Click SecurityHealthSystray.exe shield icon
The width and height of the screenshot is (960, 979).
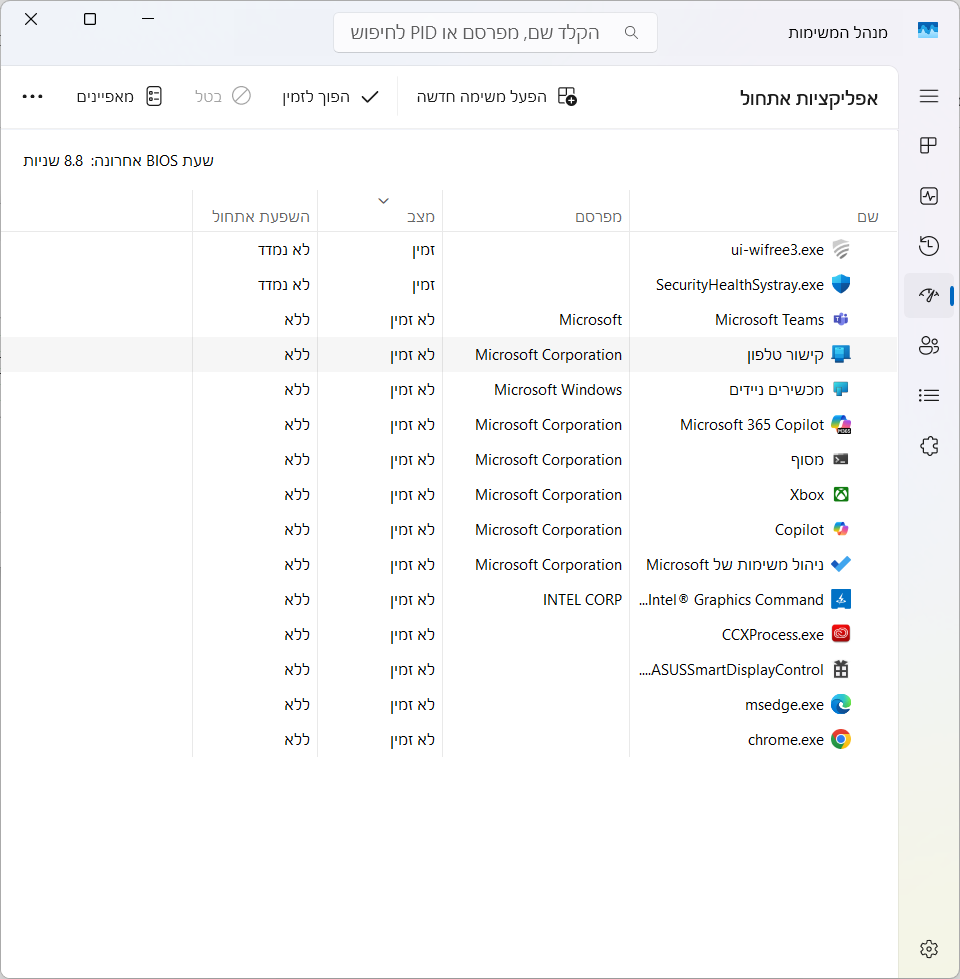(841, 284)
